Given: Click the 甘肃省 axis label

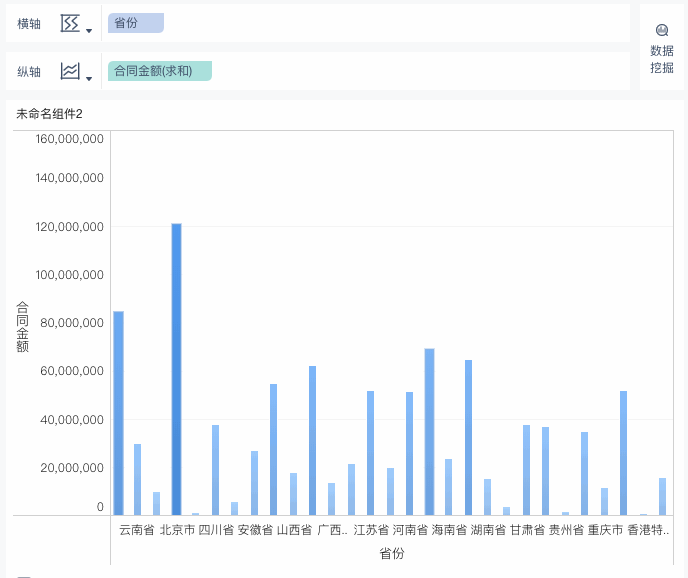Looking at the screenshot, I should click(x=527, y=530).
